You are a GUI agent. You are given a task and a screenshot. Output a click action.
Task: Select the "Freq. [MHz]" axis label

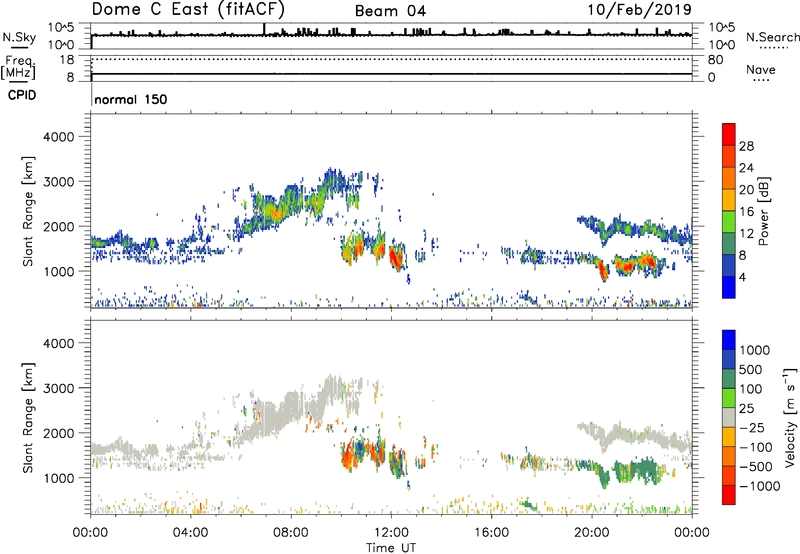tap(18, 67)
